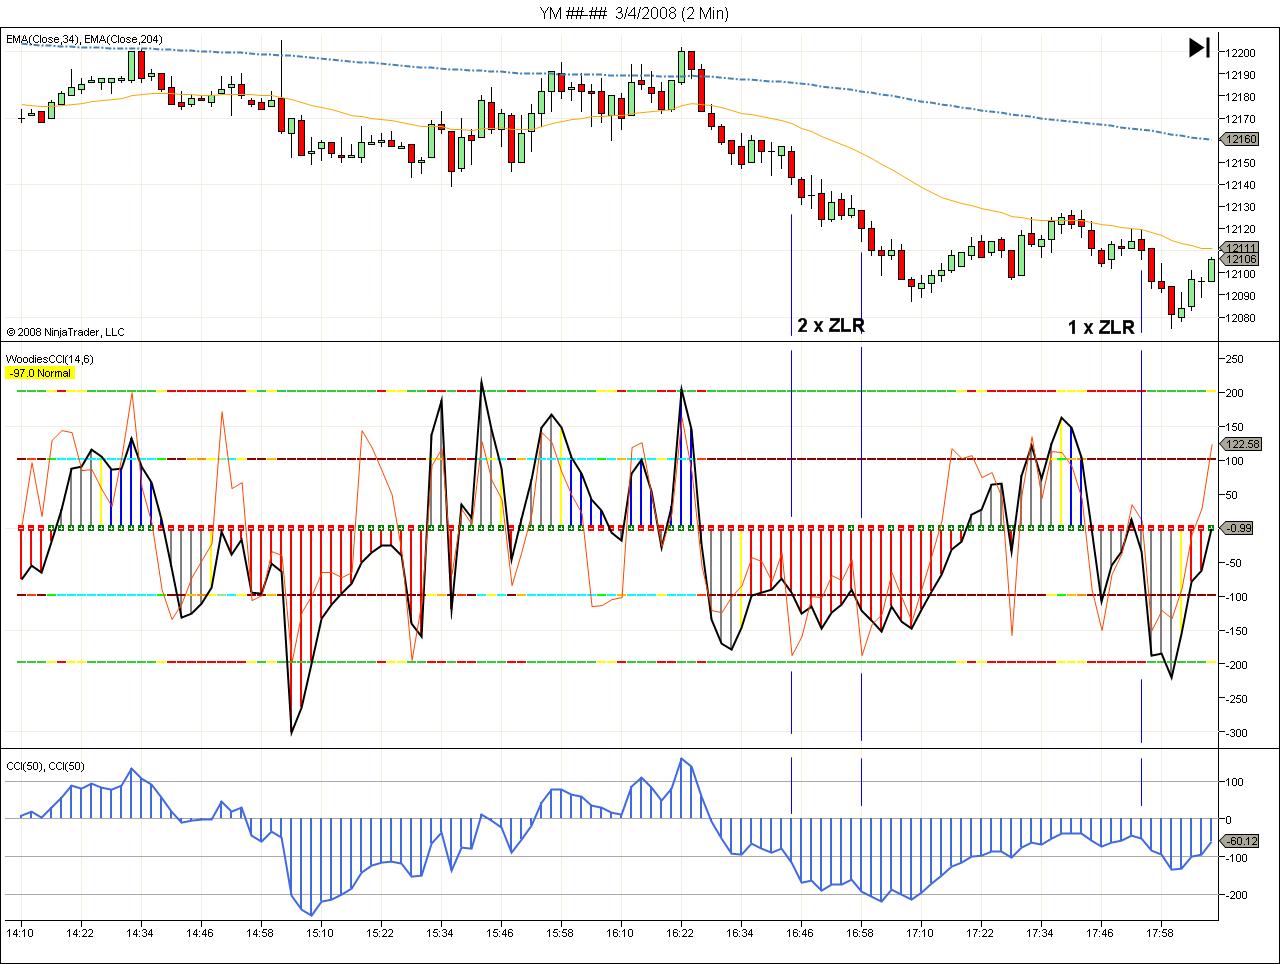The image size is (1280, 964).
Task: Click the 12111 price marker on axis
Action: (x=1240, y=248)
